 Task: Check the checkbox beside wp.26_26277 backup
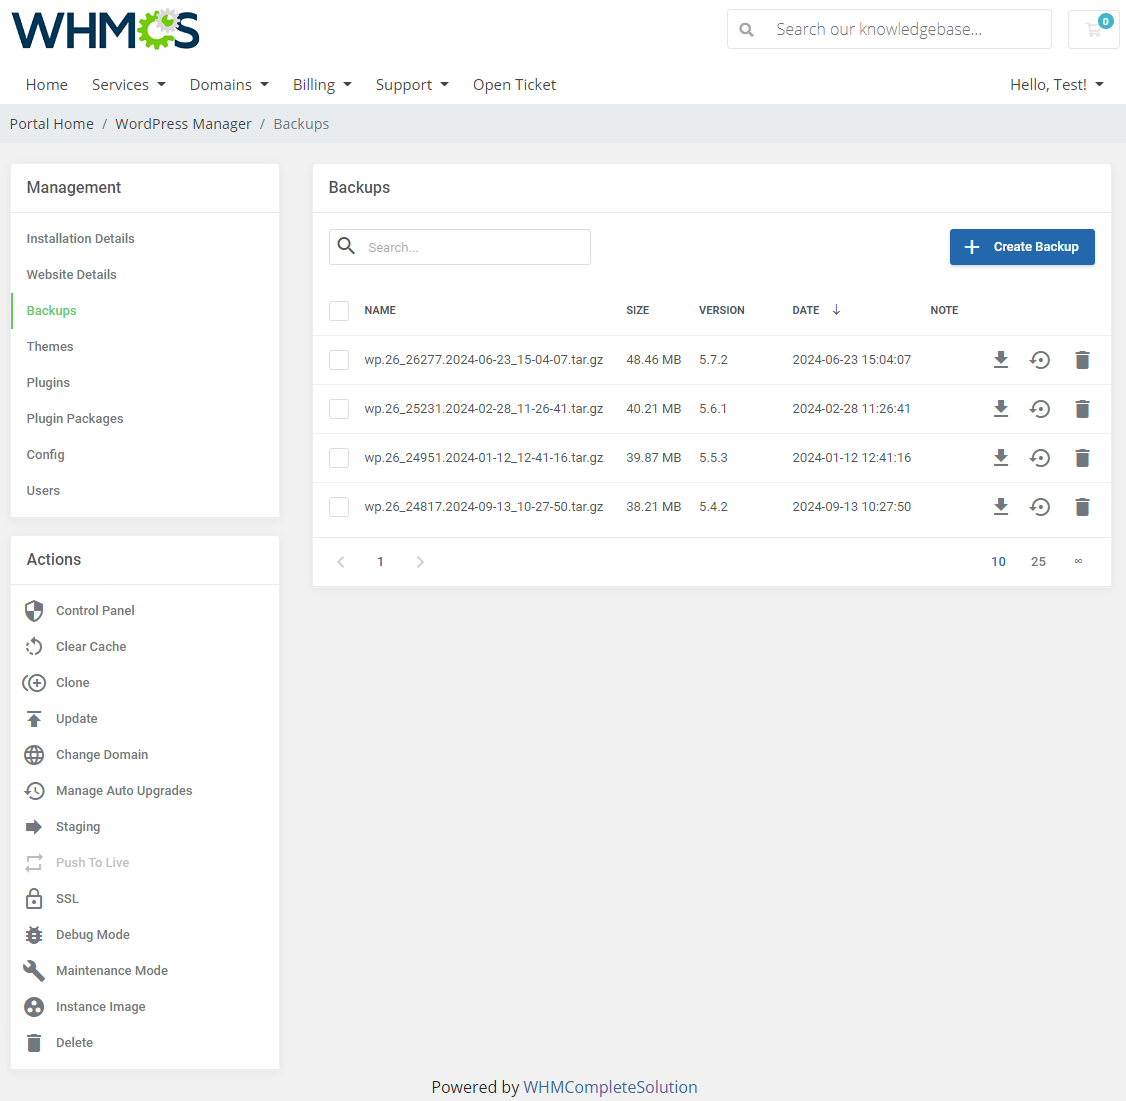(338, 359)
